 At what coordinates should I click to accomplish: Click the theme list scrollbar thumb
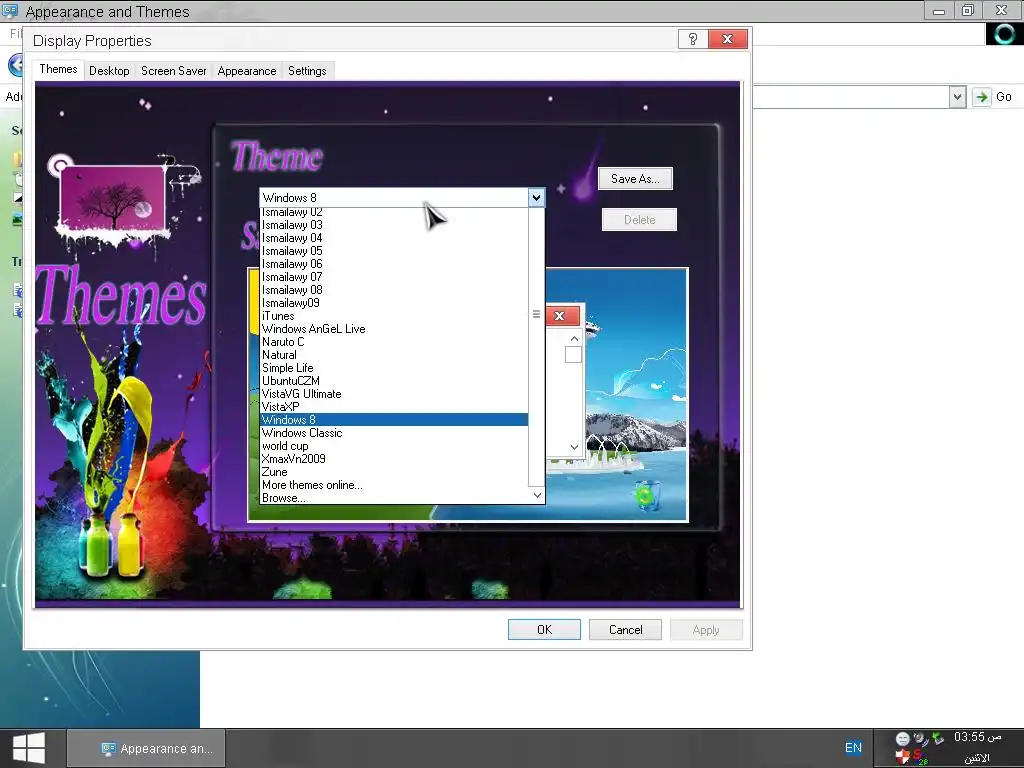click(x=536, y=314)
